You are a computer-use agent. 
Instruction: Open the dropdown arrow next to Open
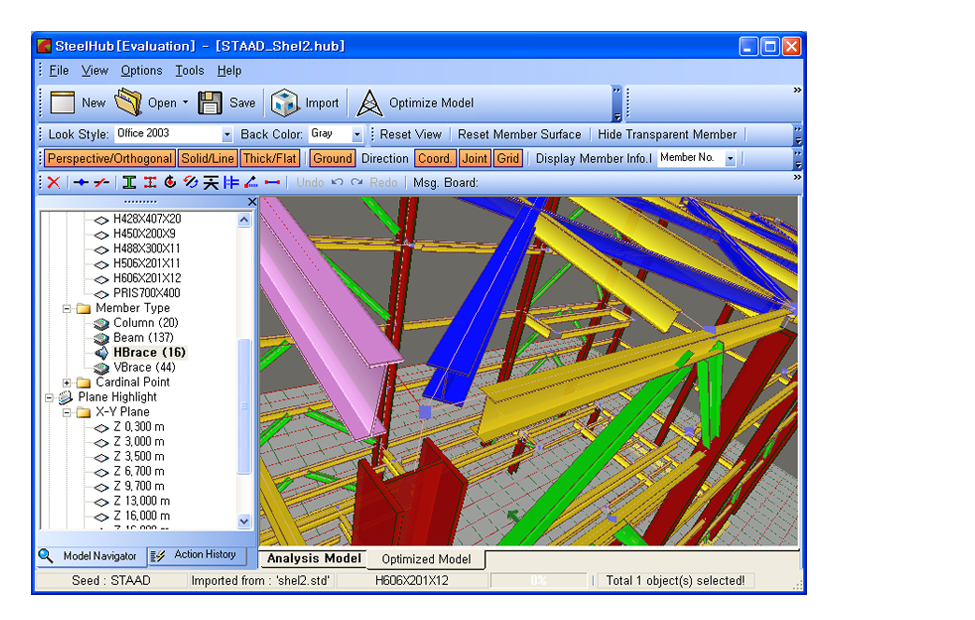pos(185,103)
